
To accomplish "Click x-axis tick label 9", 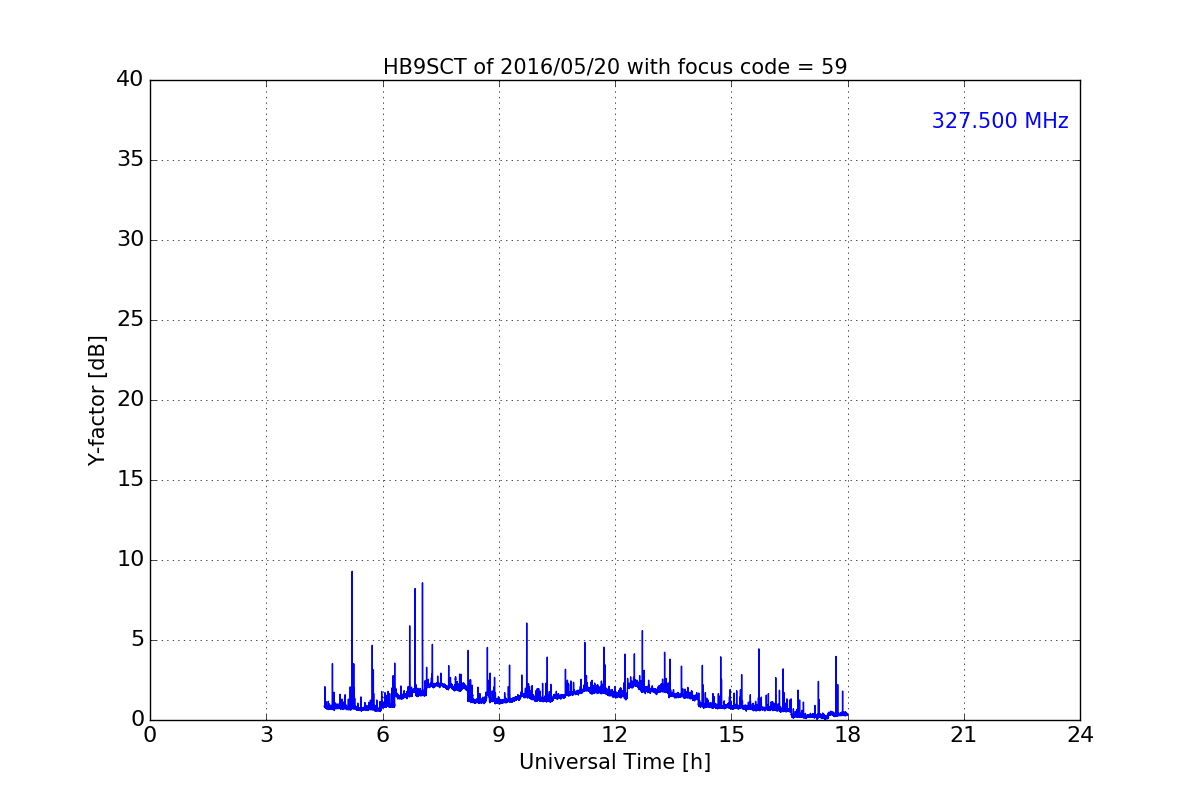I will 499,735.
